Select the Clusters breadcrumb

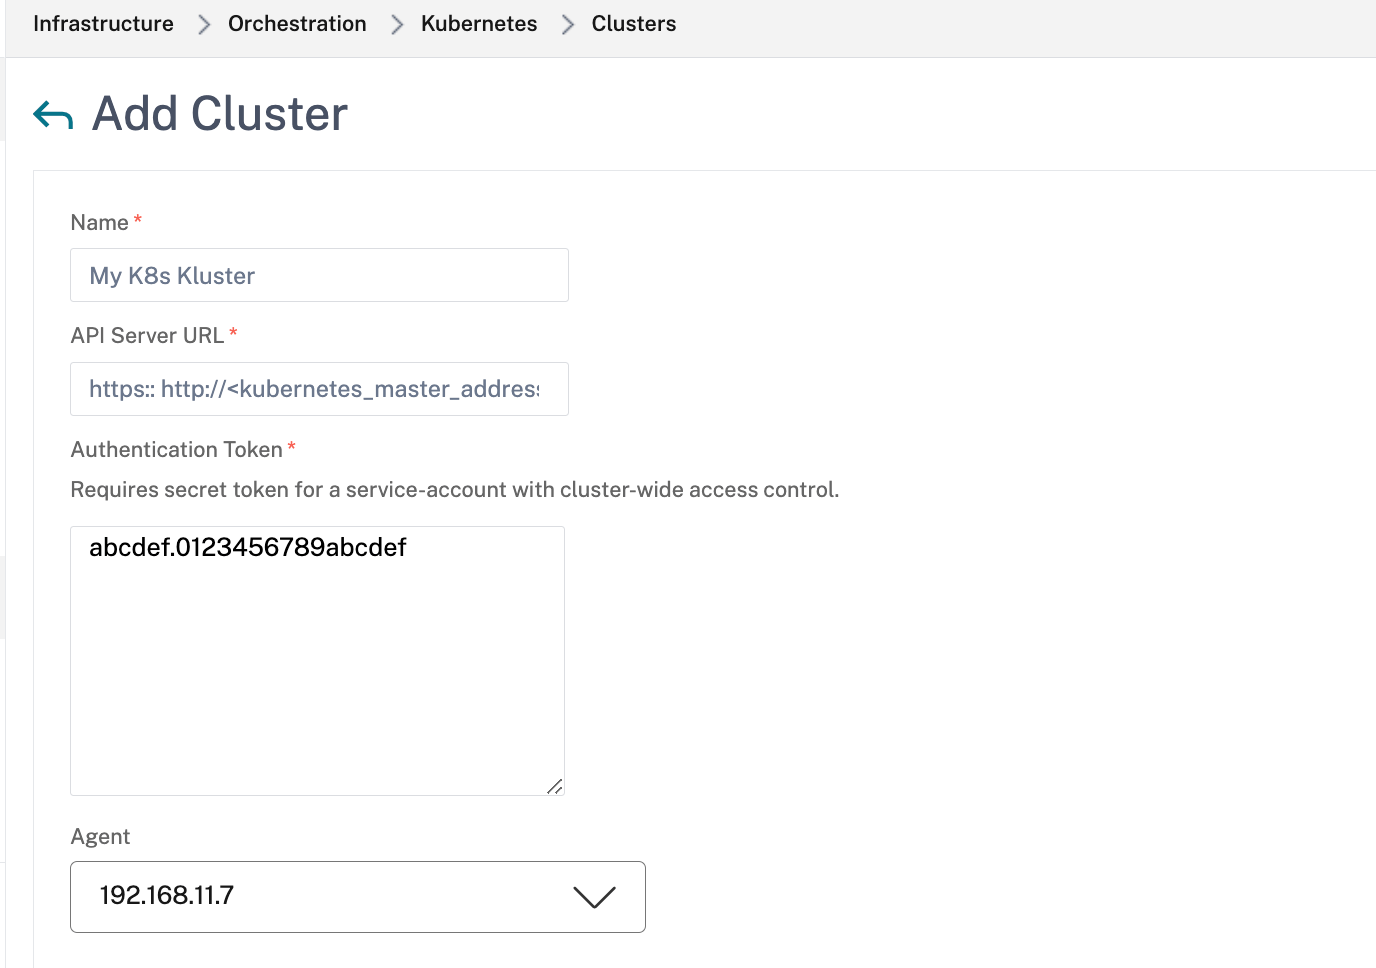[633, 24]
